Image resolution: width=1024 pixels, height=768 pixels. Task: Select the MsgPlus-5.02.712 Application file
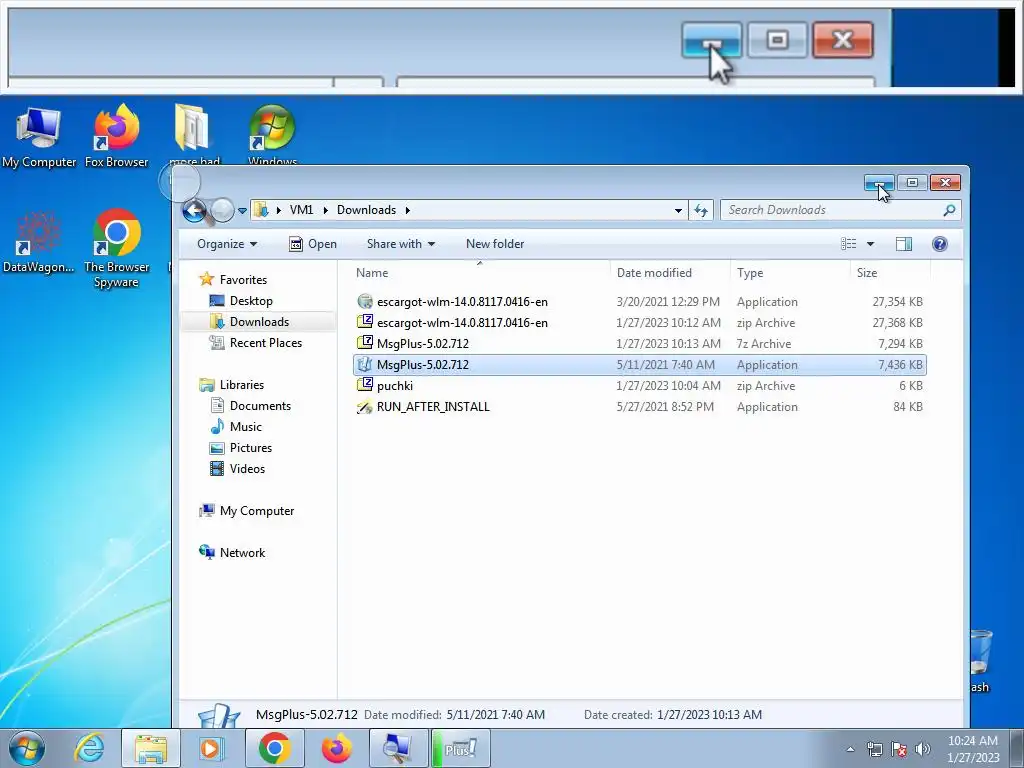[x=639, y=364]
